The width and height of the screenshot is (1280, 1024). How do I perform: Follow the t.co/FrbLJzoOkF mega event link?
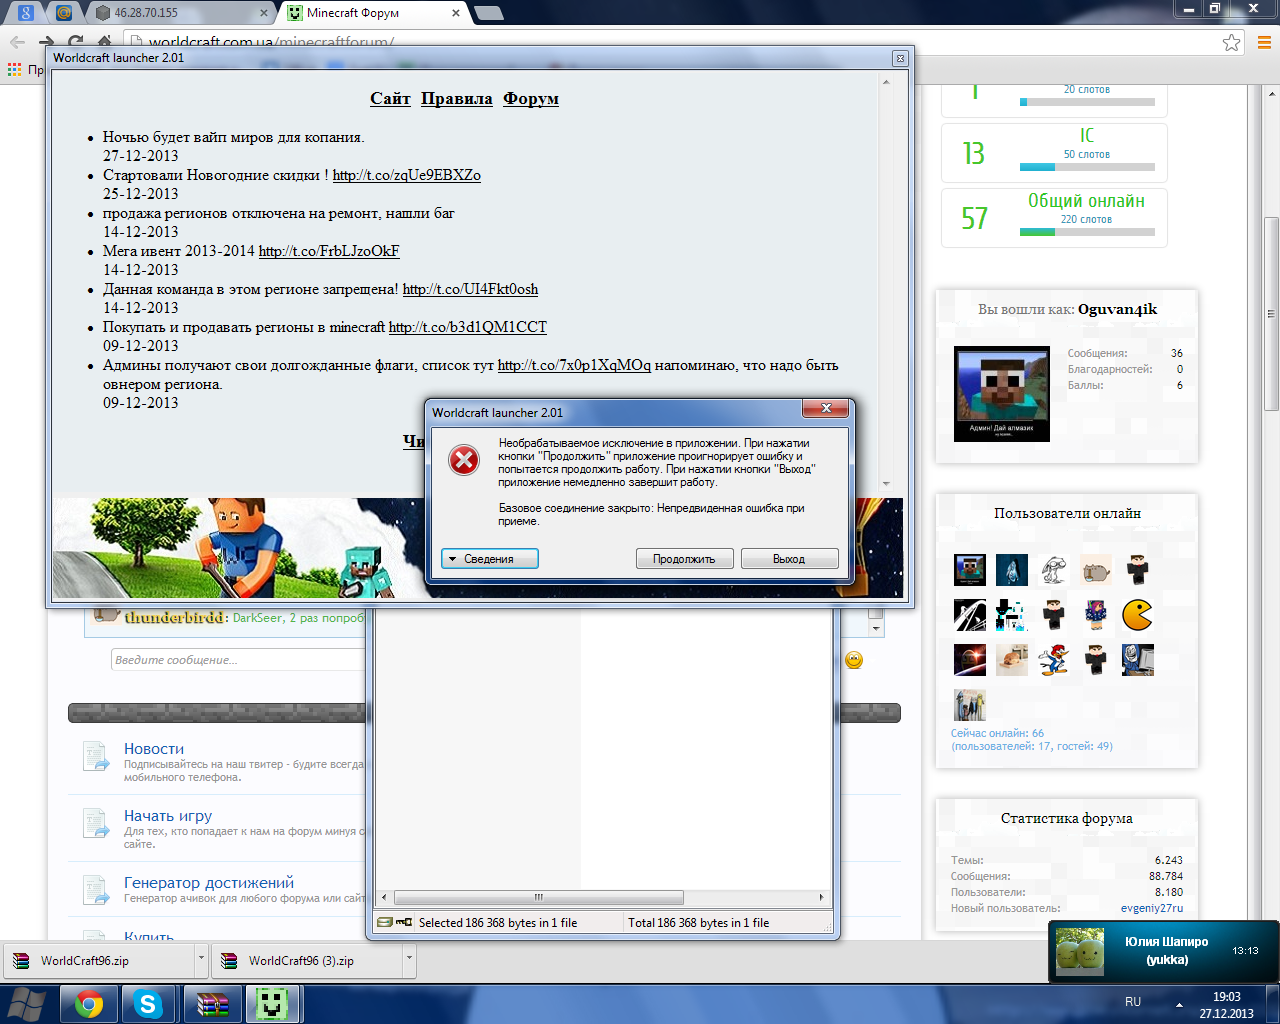pyautogui.click(x=329, y=251)
